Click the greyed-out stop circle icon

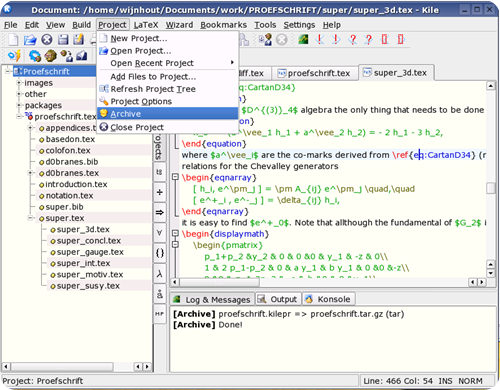(282, 40)
